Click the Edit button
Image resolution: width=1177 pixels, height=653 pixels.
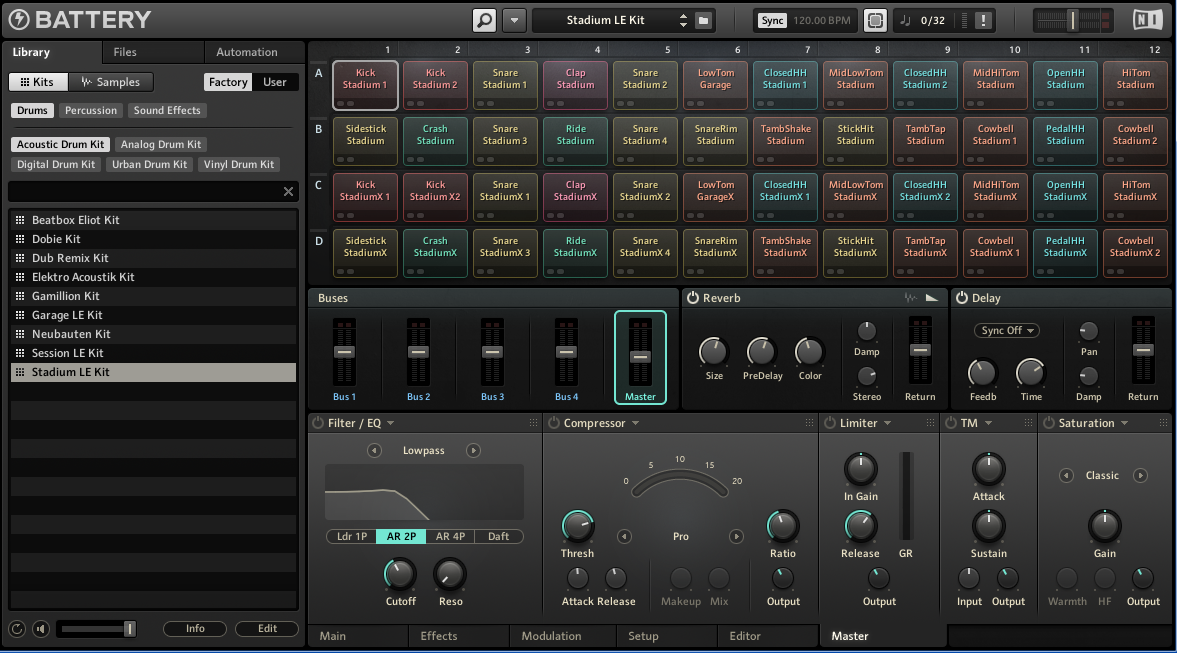pyautogui.click(x=267, y=629)
